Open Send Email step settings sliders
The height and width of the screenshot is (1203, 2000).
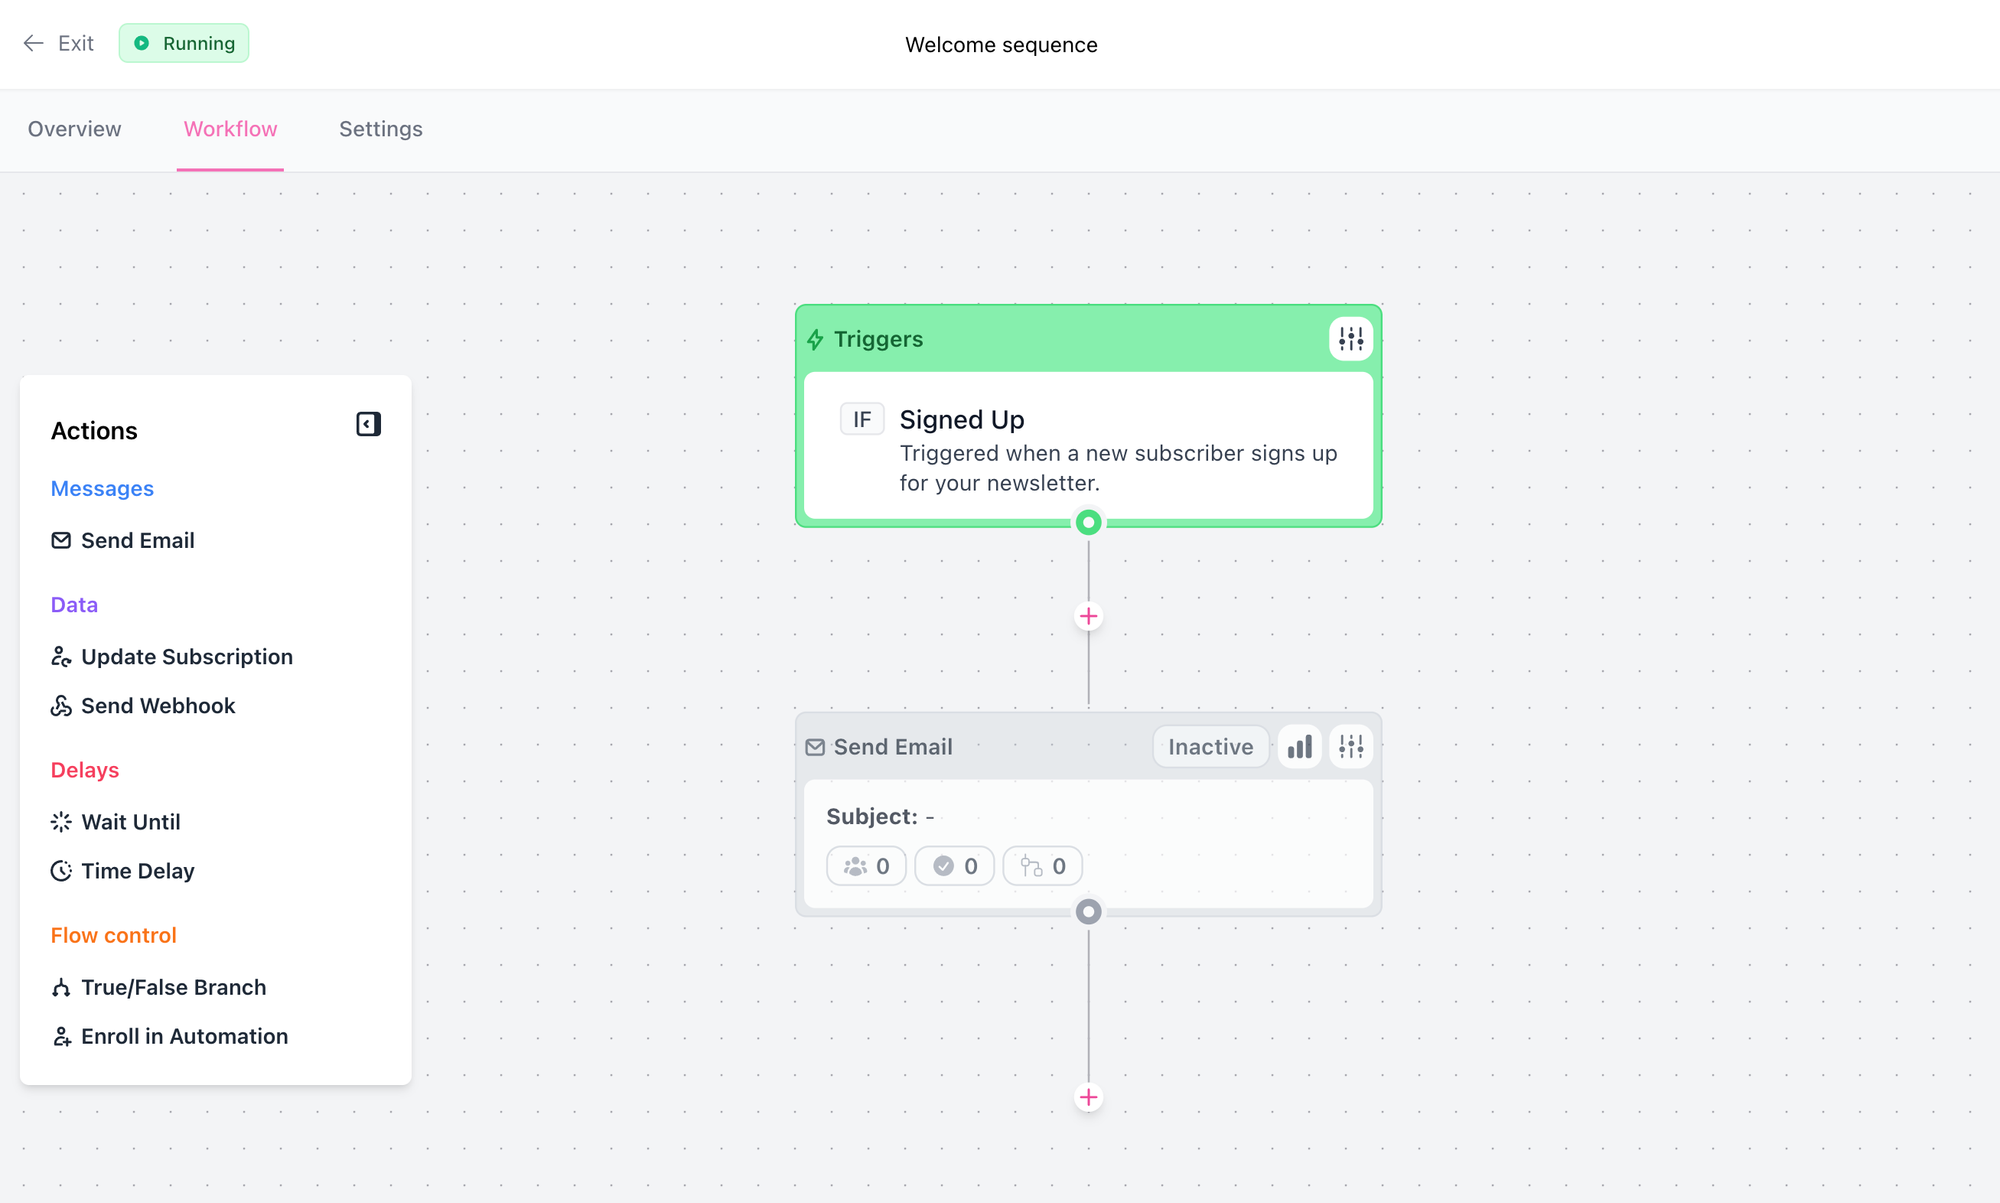coord(1350,747)
